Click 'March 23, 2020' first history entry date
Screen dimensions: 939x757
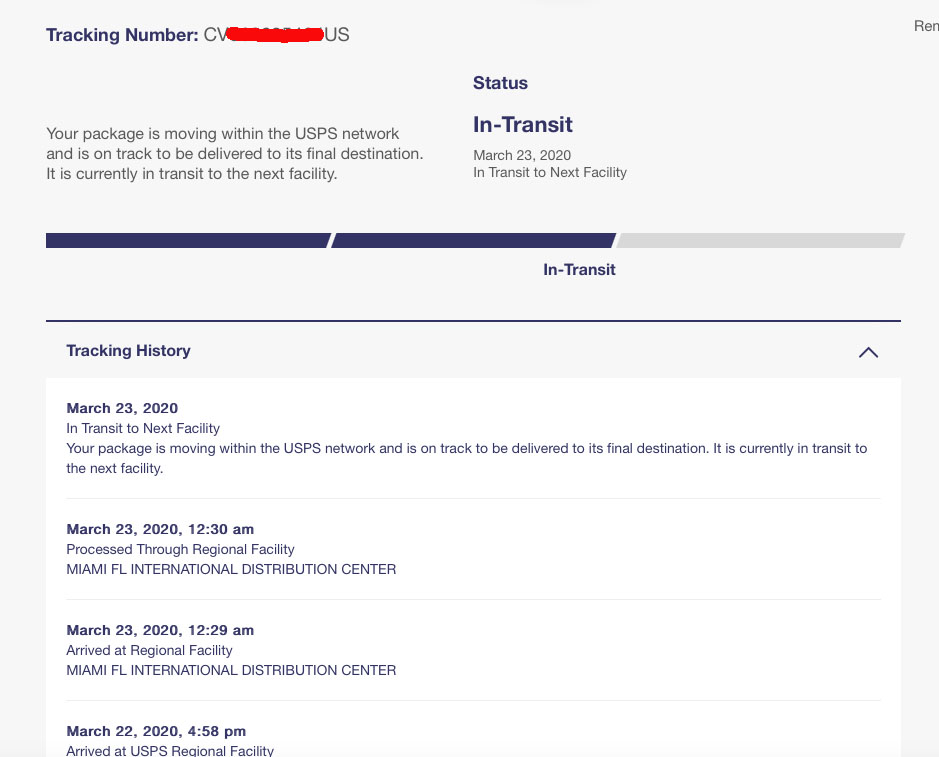(122, 408)
